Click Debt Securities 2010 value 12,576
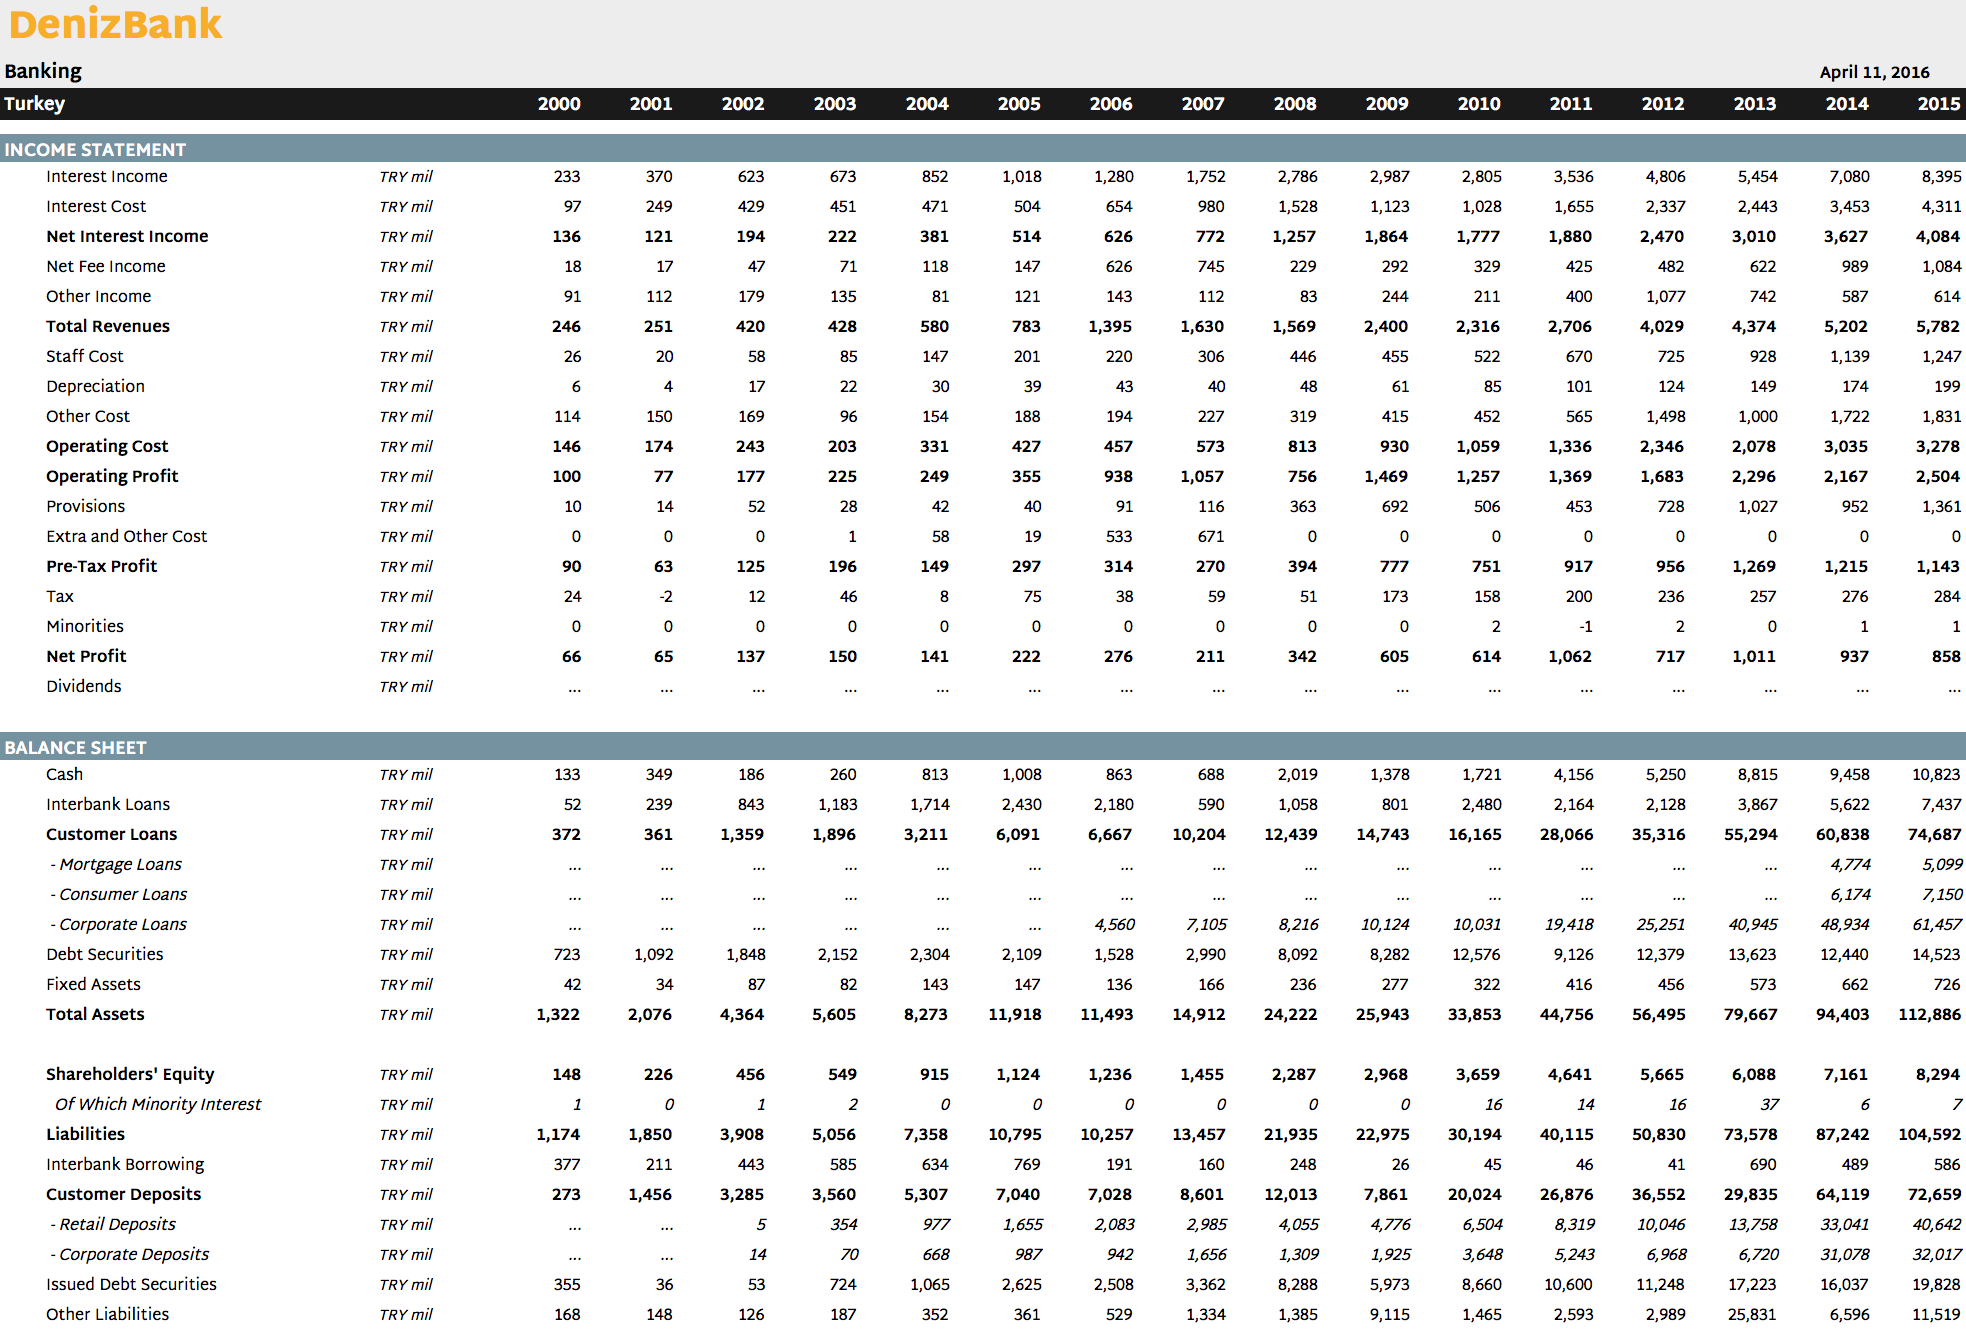This screenshot has width=1966, height=1334. point(1477,954)
